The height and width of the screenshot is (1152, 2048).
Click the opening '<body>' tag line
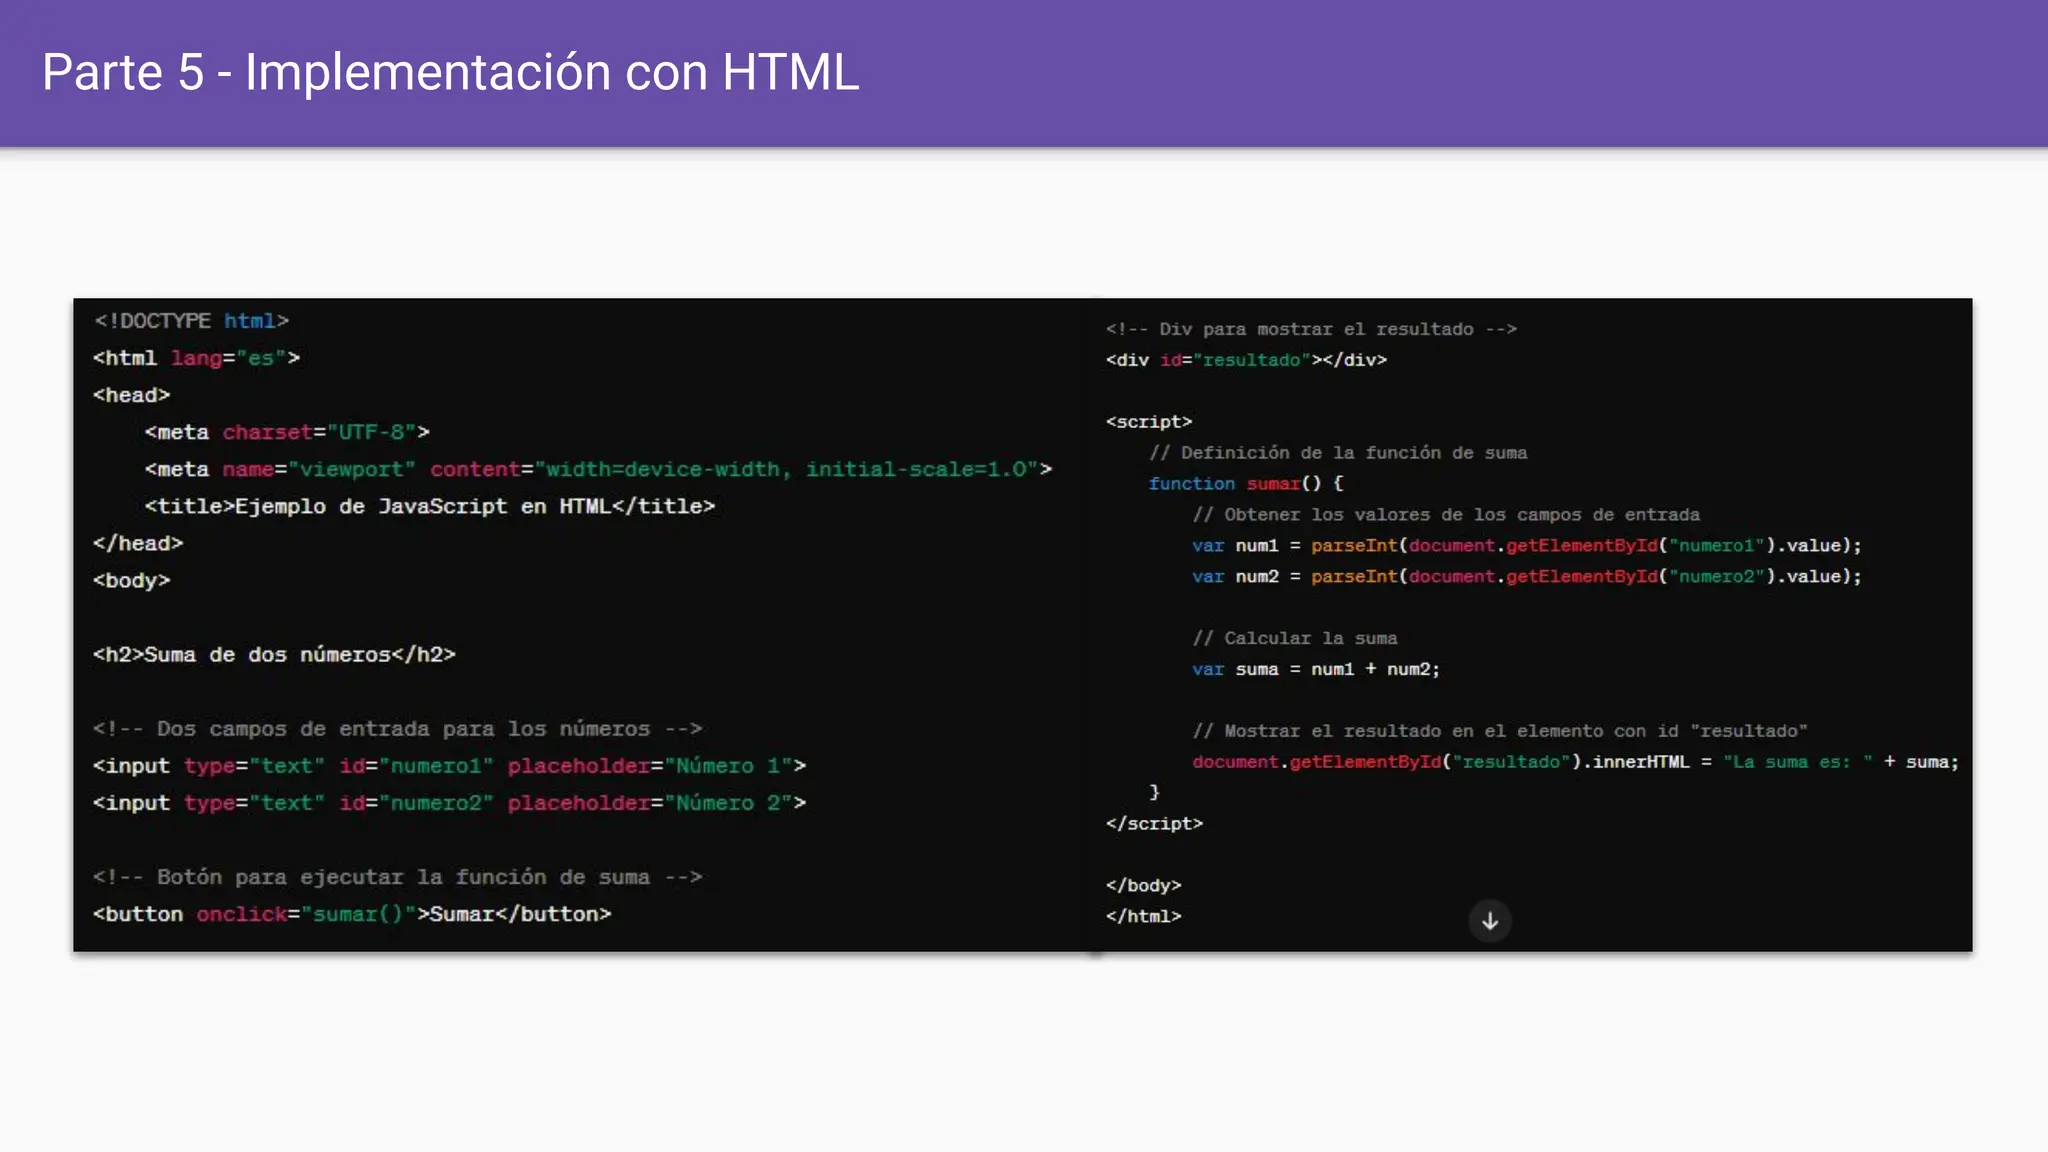(x=132, y=580)
